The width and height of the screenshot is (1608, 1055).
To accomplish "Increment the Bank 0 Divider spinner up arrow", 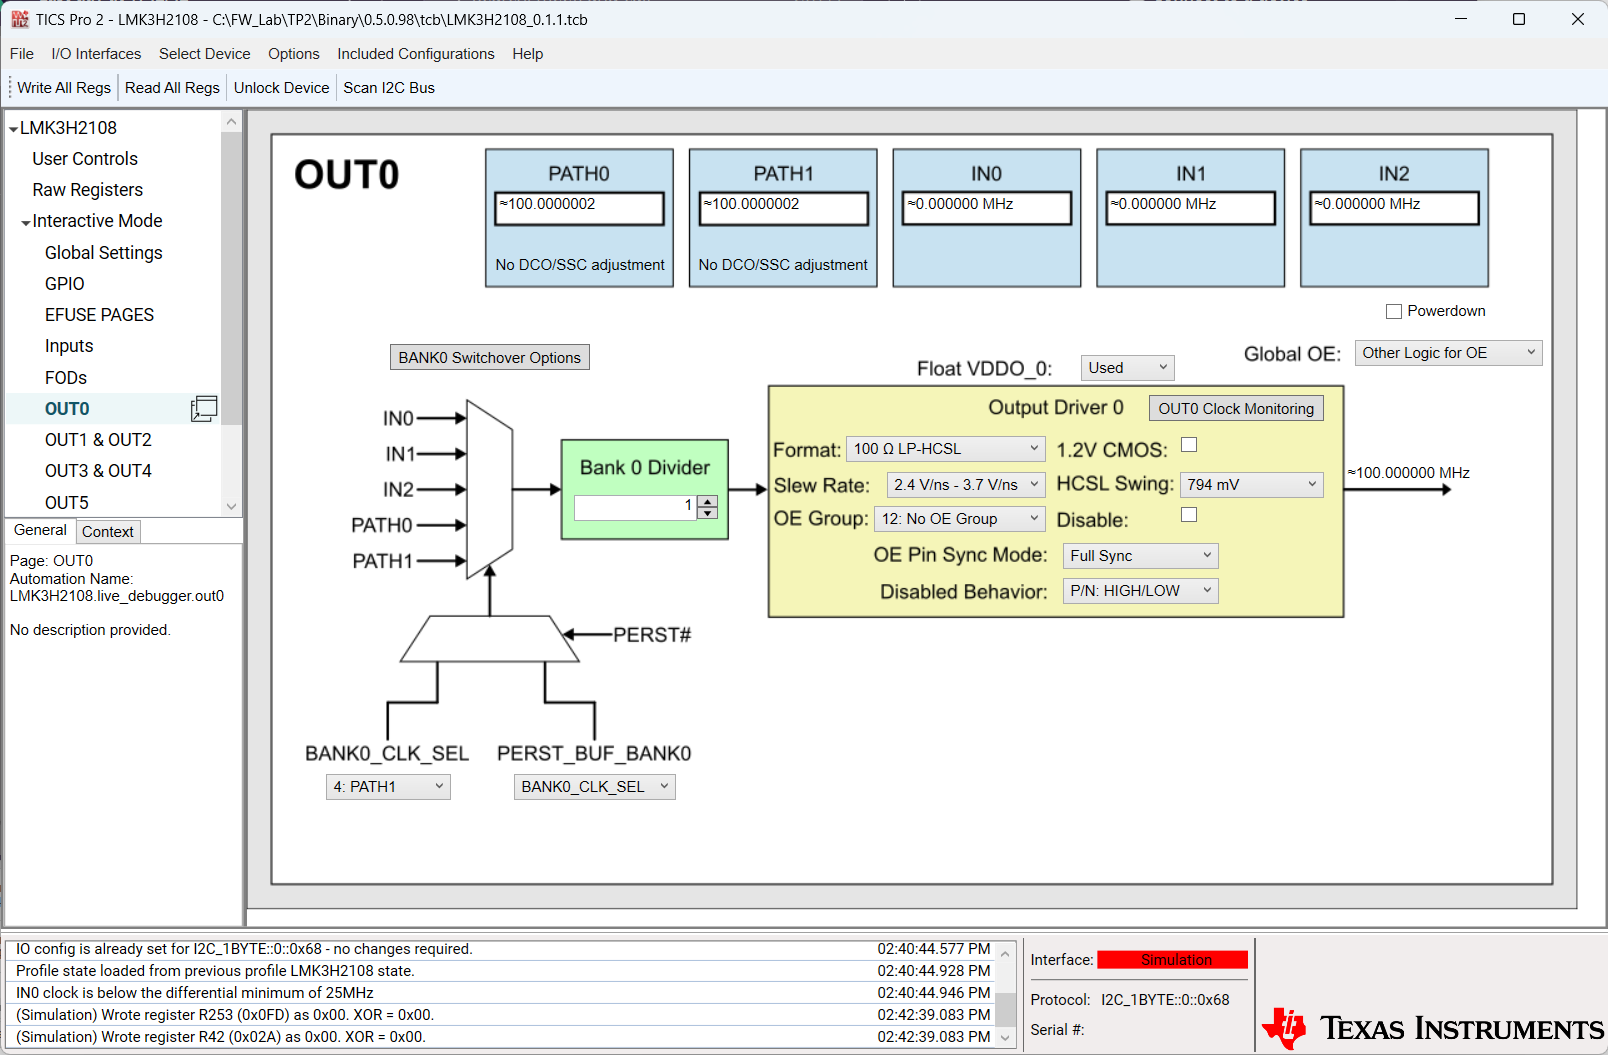I will [708, 501].
